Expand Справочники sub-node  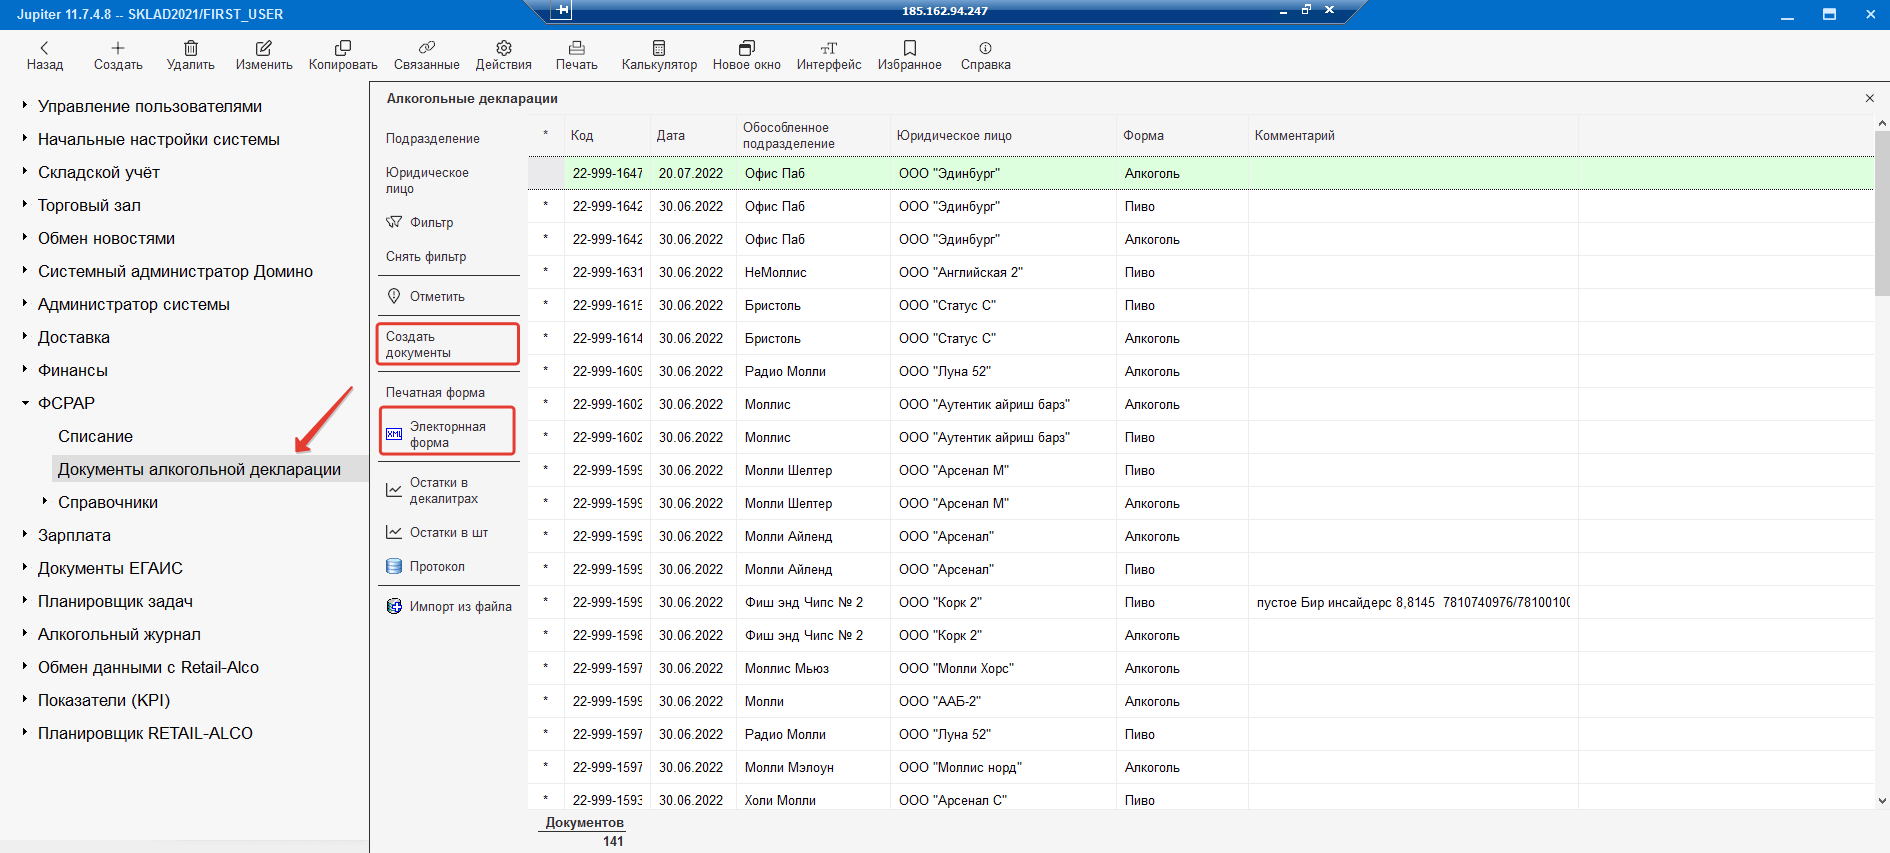pyautogui.click(x=45, y=501)
